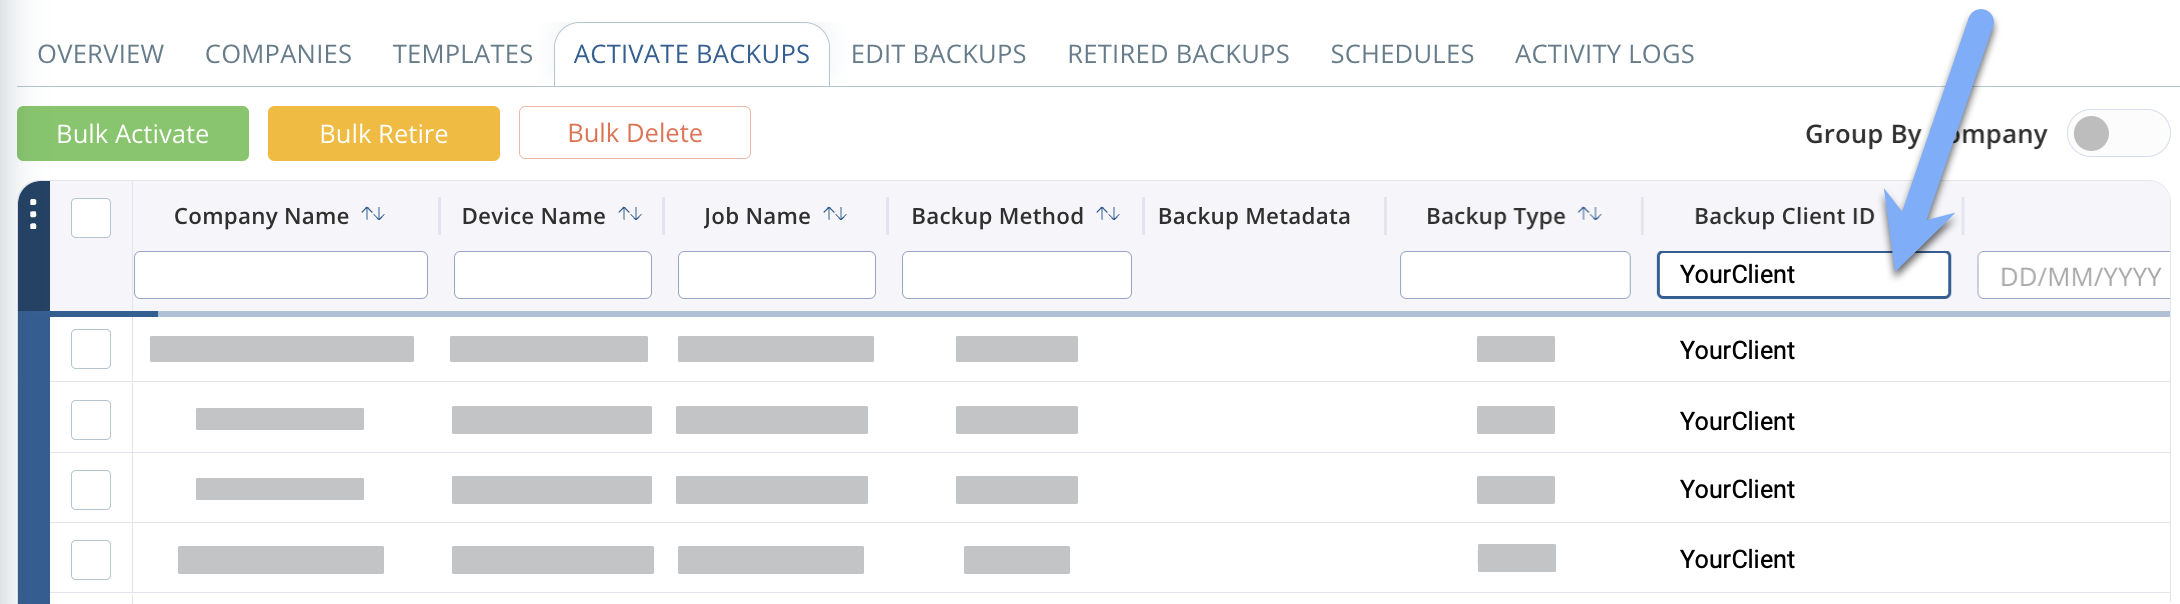
Task: Click the Backup Type sort arrows
Action: coord(1590,215)
